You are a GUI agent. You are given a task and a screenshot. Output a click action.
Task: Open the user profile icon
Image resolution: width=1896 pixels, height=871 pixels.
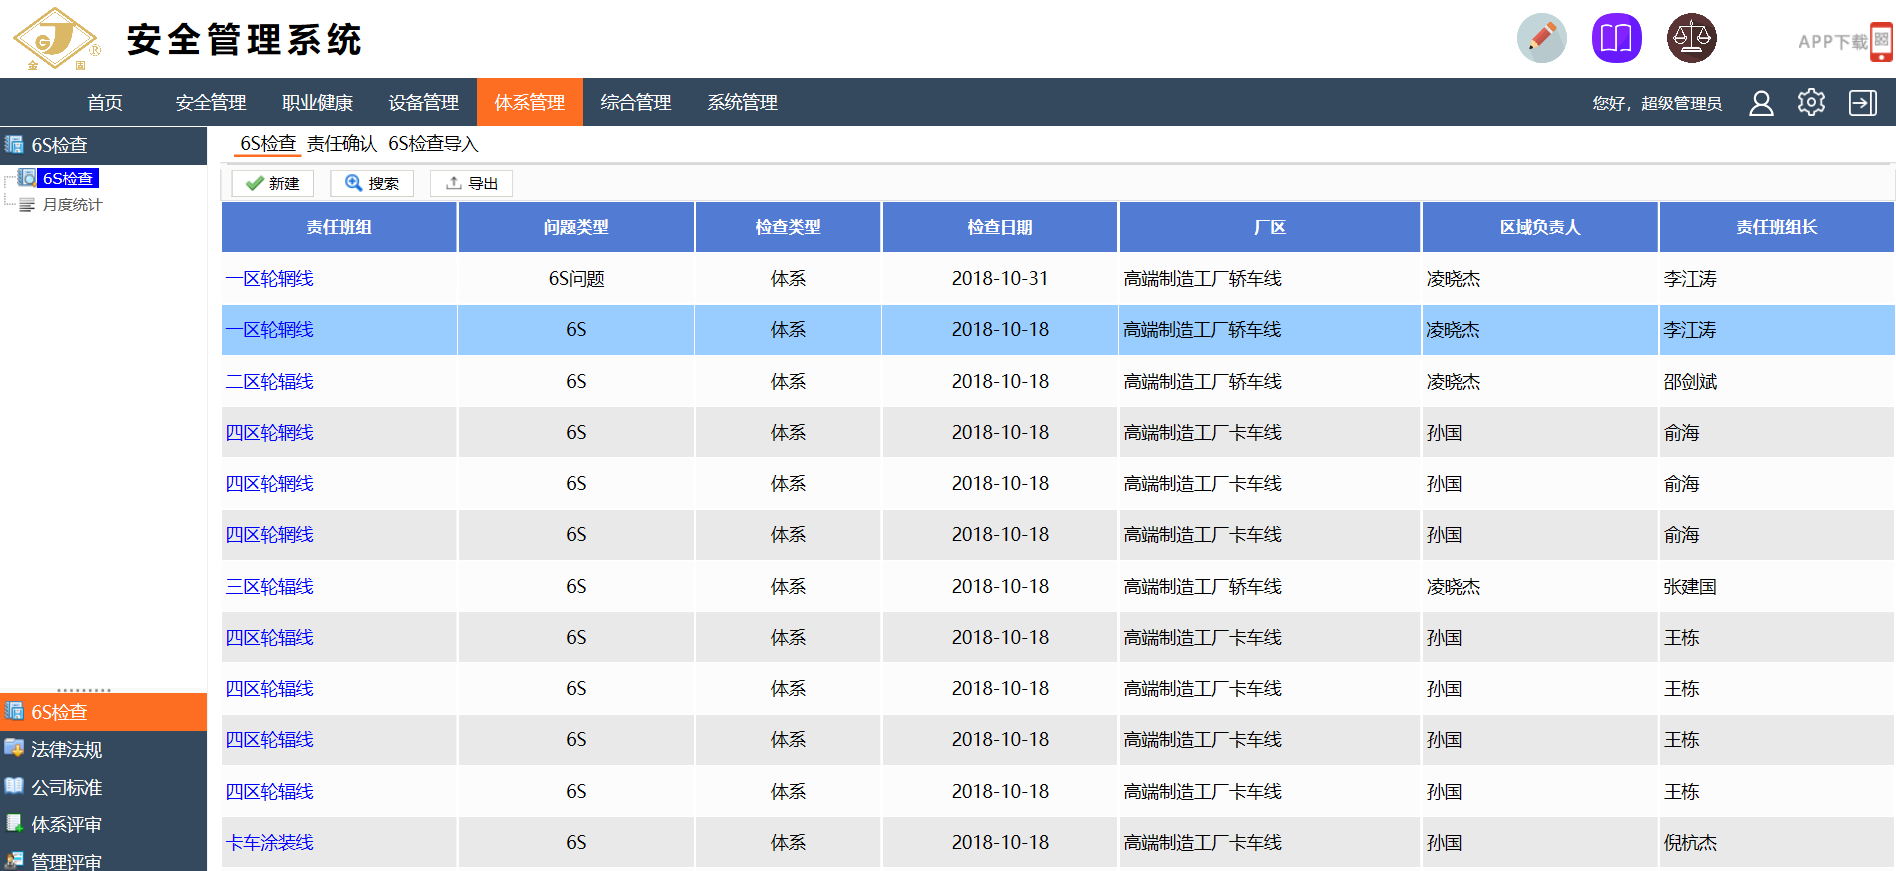pyautogui.click(x=1761, y=103)
